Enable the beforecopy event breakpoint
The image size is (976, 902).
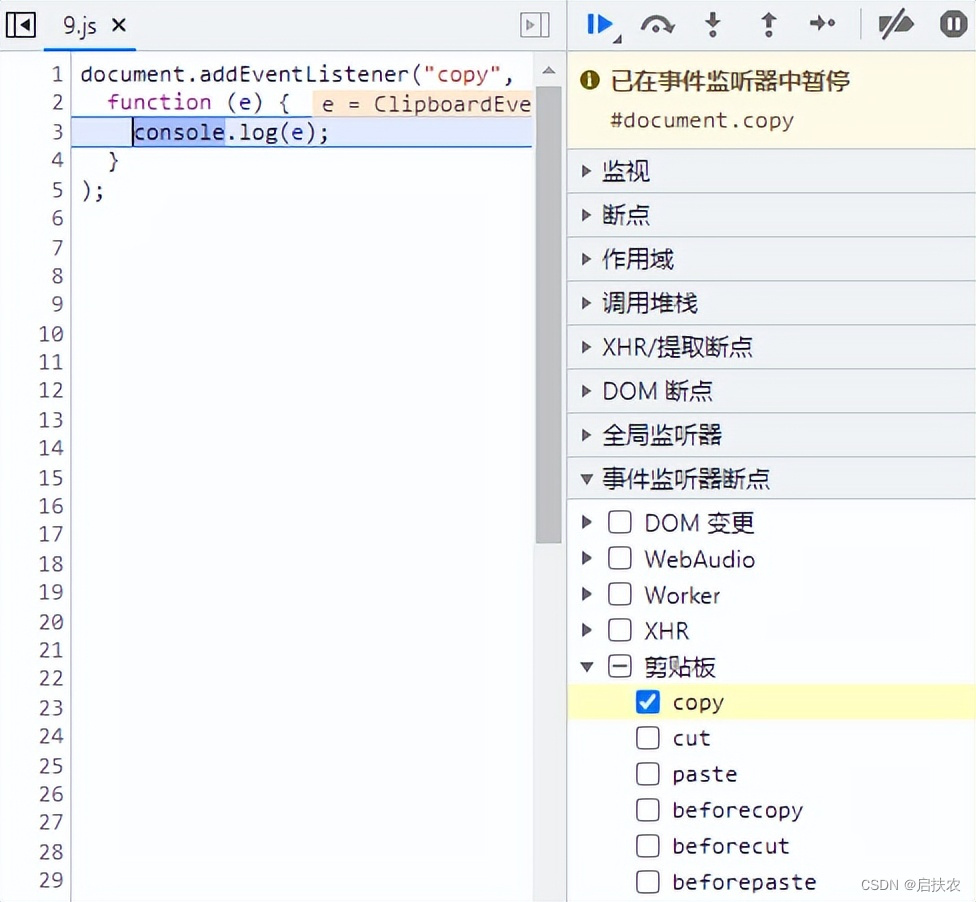coord(648,810)
